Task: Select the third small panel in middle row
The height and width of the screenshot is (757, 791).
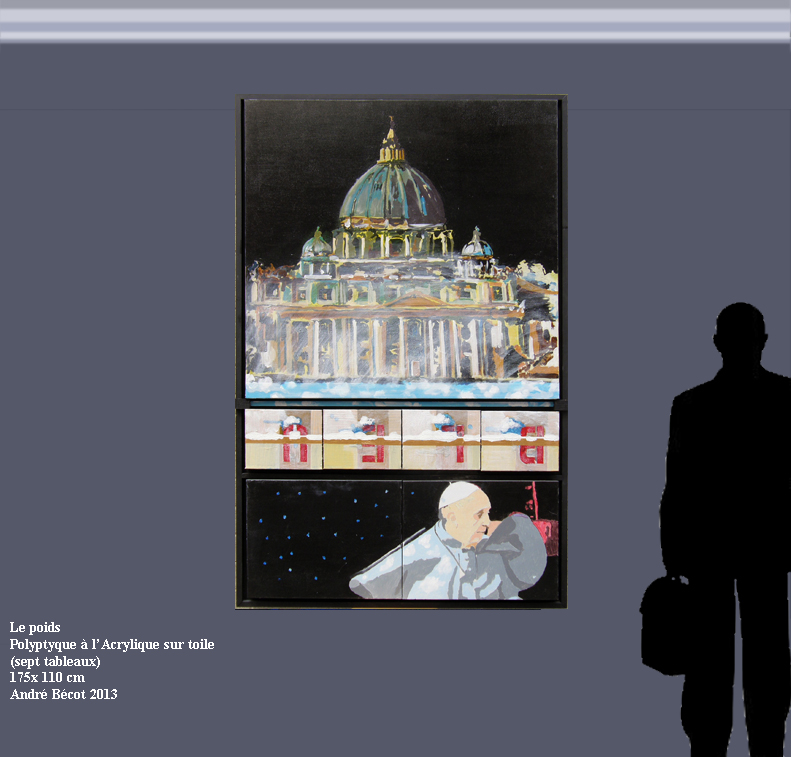Action: tap(441, 439)
